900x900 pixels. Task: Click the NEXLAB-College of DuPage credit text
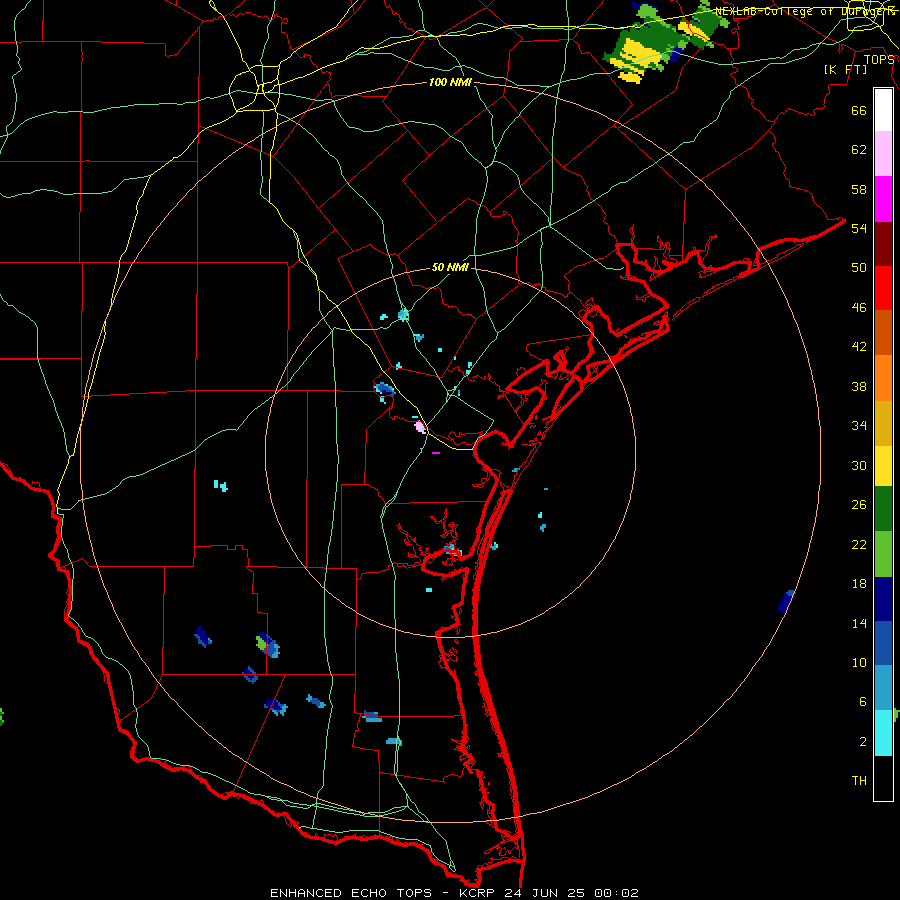click(x=805, y=11)
